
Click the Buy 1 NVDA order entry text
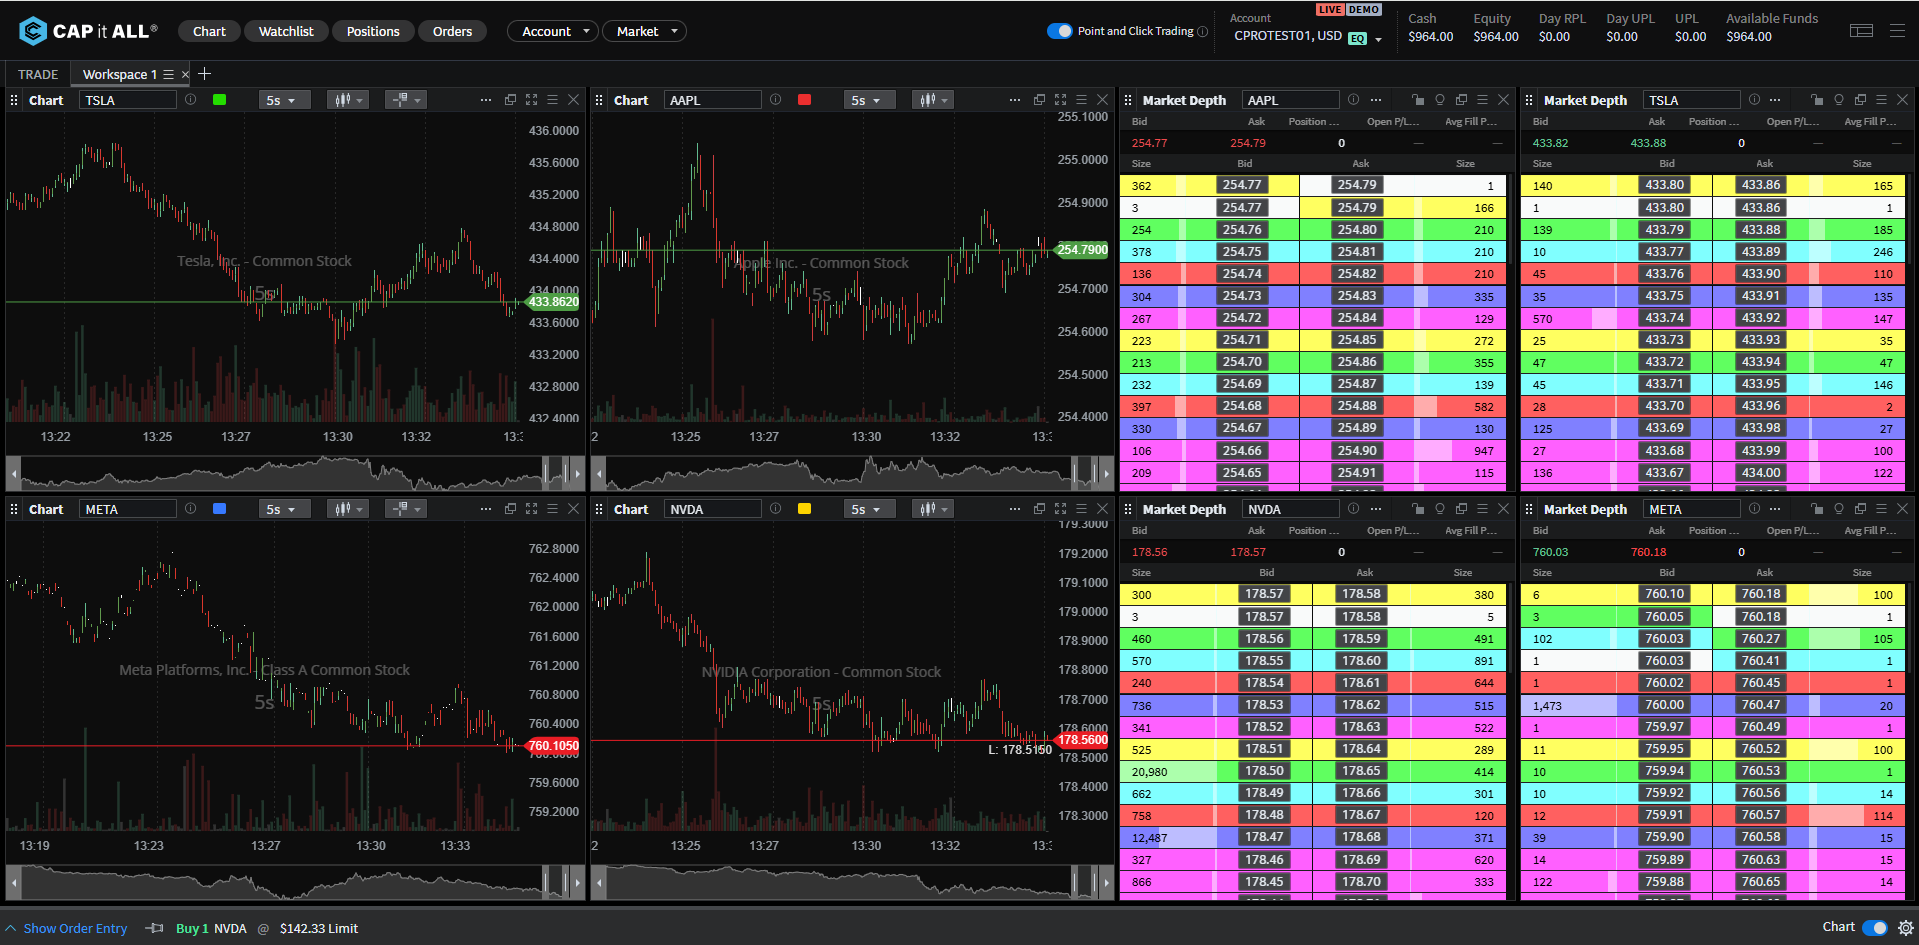[210, 928]
